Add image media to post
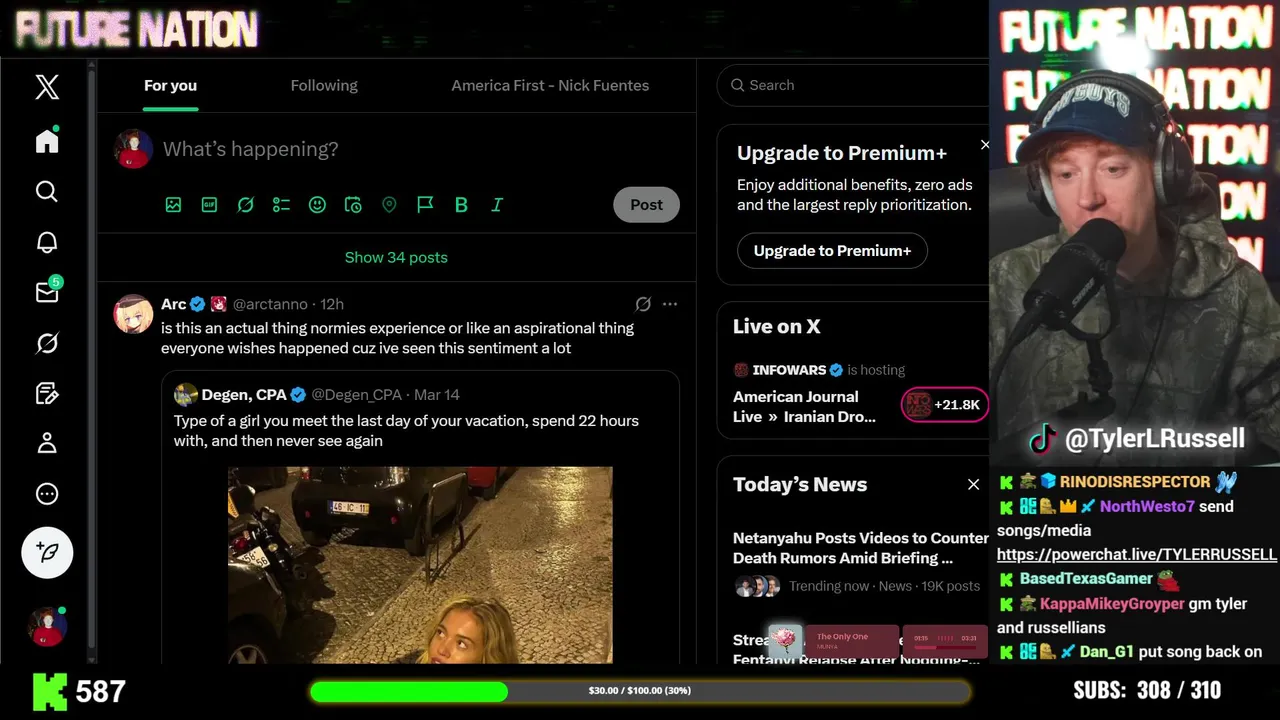The height and width of the screenshot is (720, 1280). pos(173,204)
